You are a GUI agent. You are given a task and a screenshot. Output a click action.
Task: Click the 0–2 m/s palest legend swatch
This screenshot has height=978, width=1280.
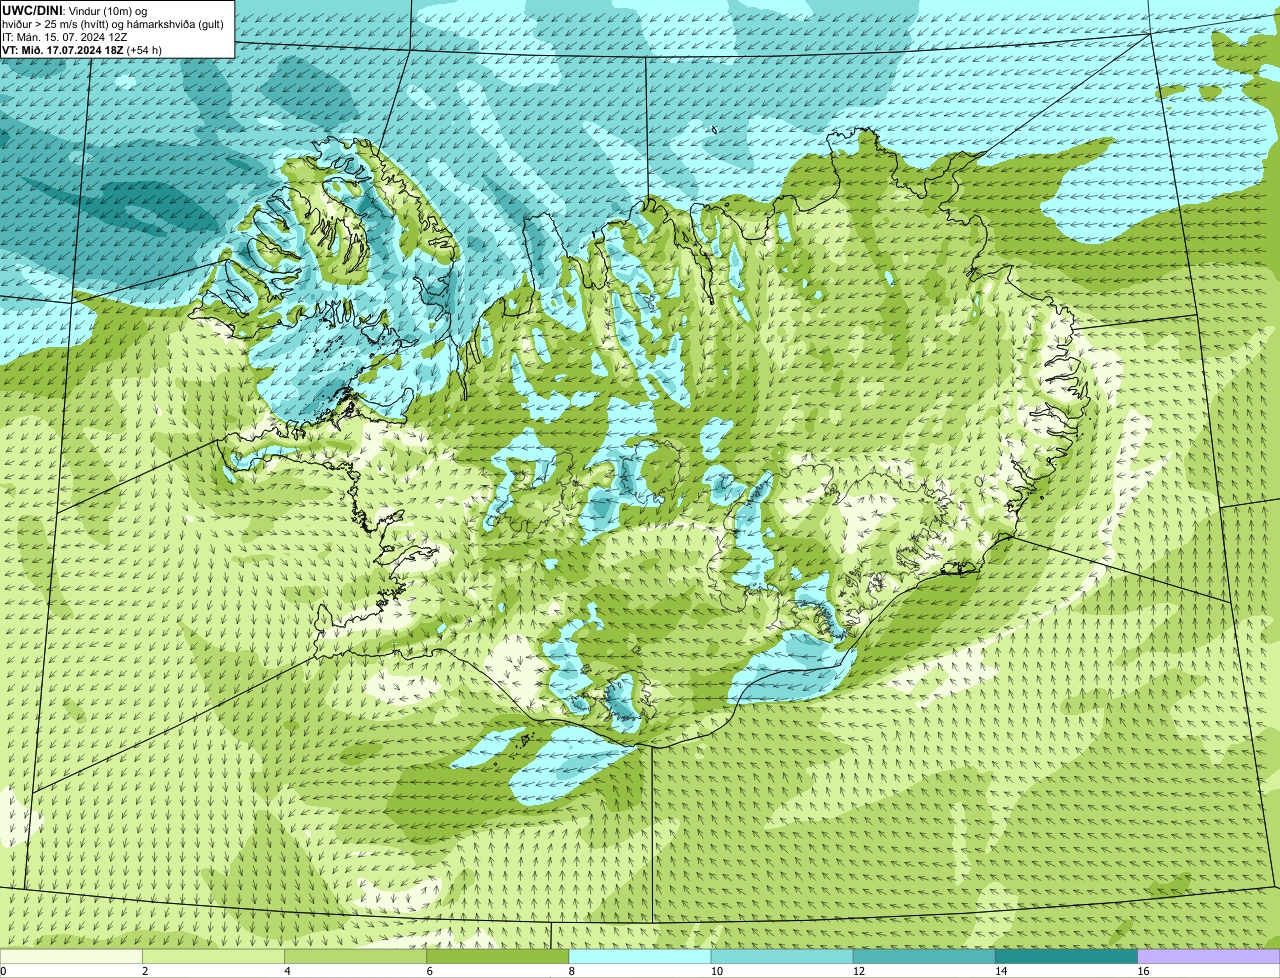71,956
